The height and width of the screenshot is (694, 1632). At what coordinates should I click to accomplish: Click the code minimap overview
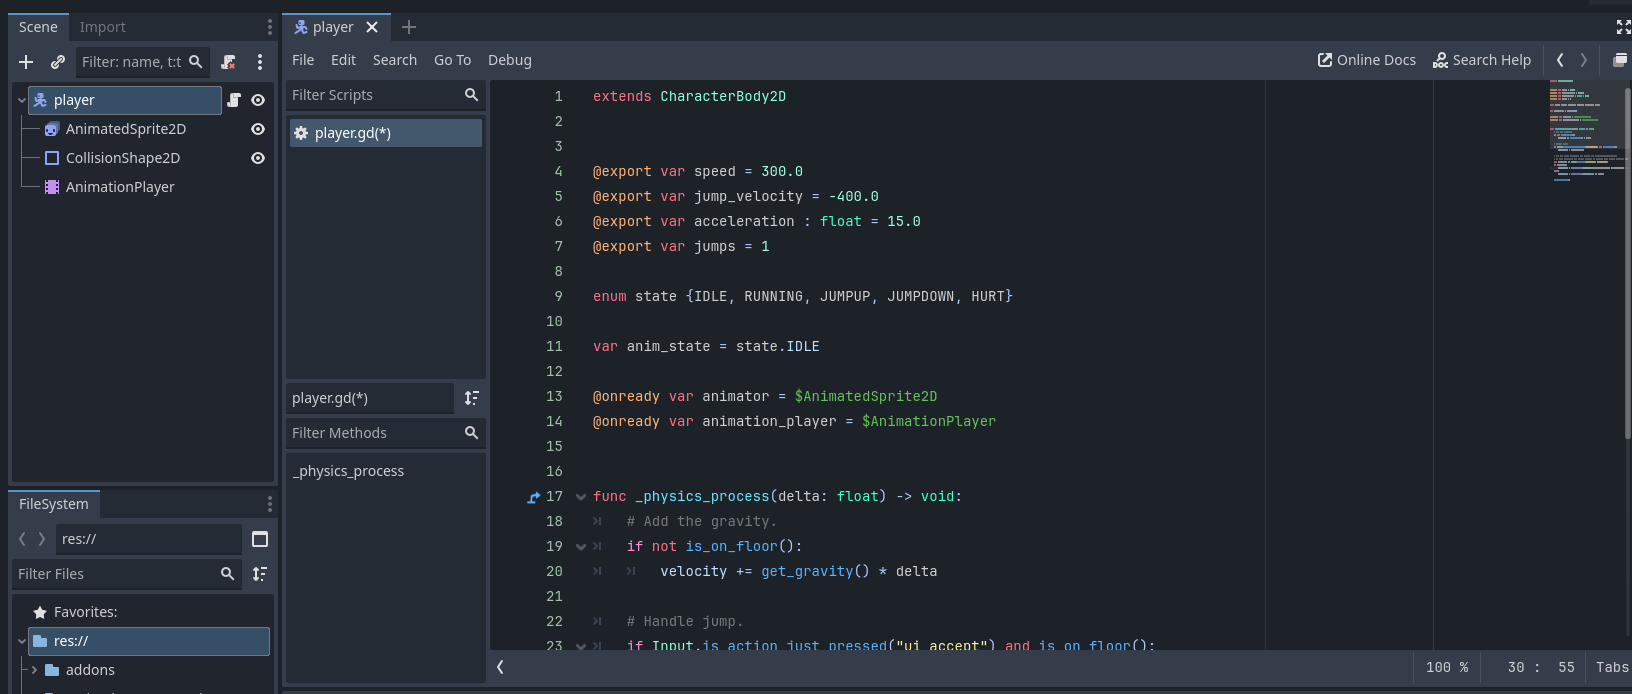coord(1585,130)
